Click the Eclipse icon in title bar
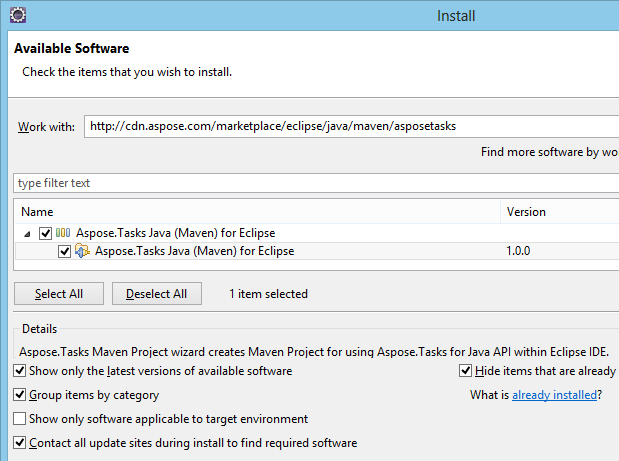The height and width of the screenshot is (461, 619). tap(16, 15)
